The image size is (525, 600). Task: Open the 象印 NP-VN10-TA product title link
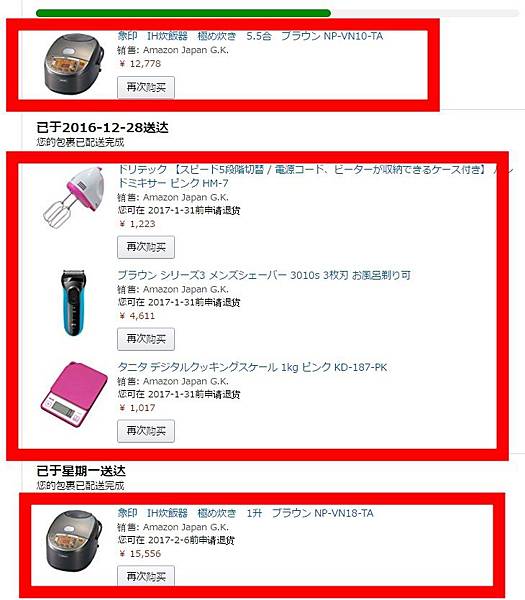[250, 36]
